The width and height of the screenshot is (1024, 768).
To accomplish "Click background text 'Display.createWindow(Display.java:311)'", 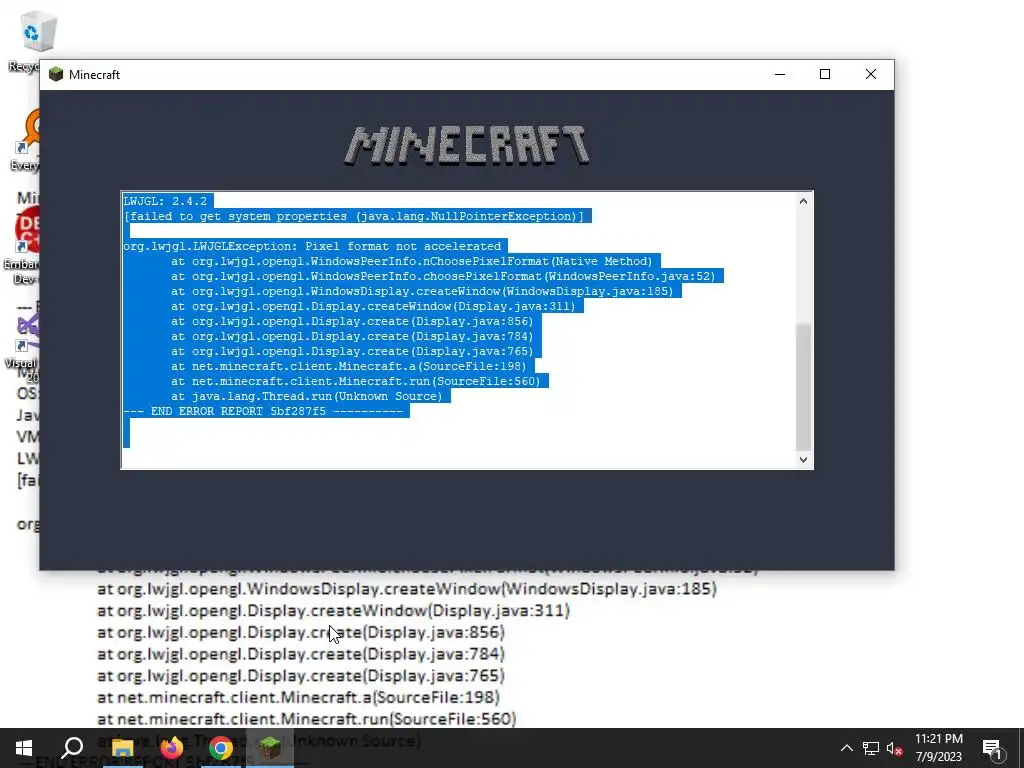I will click(334, 611).
